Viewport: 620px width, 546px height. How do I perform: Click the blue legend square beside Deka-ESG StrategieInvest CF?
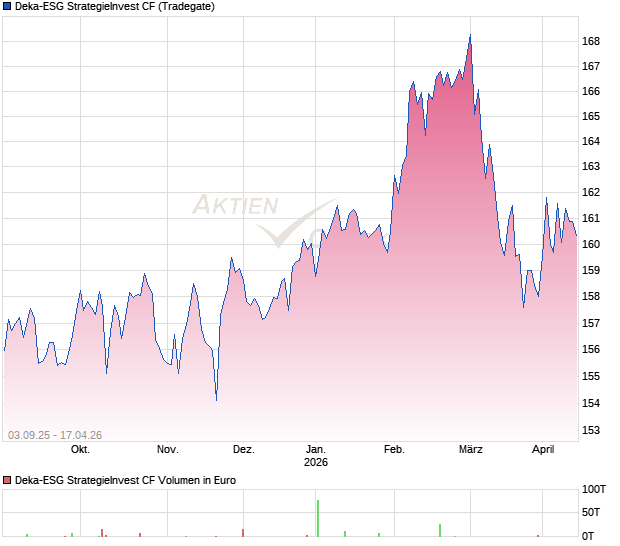7,6
